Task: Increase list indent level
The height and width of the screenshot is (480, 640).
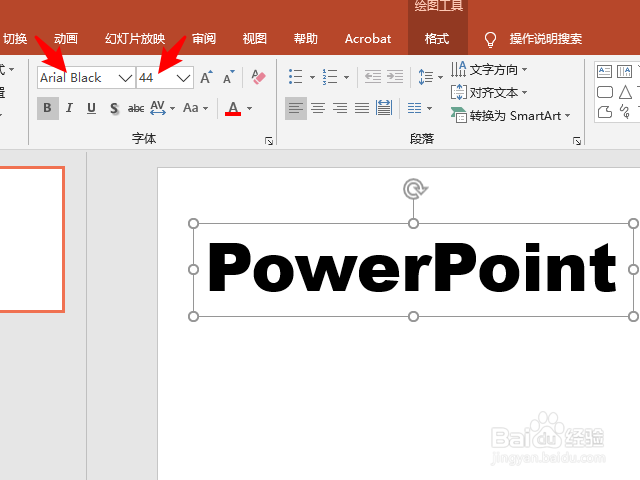Action: [395, 77]
